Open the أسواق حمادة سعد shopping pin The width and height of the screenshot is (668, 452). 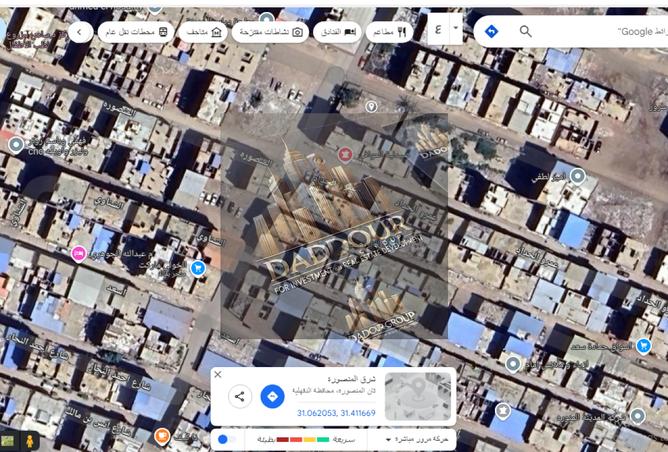point(643,345)
